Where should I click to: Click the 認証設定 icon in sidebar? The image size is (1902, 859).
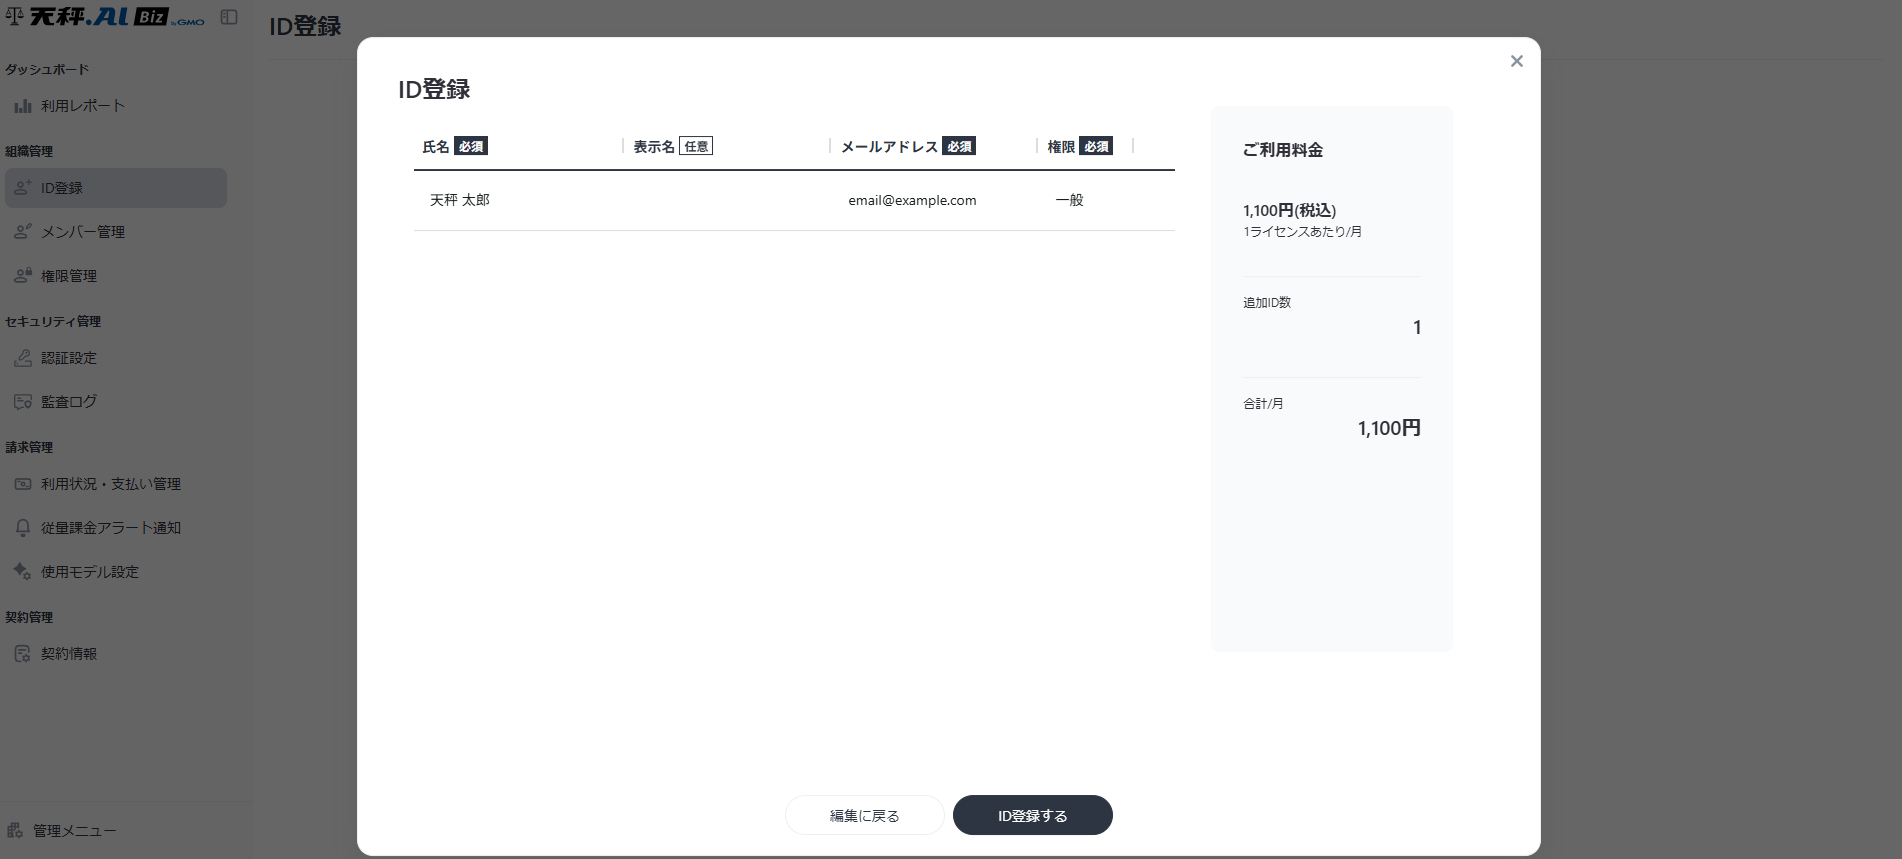coord(22,358)
